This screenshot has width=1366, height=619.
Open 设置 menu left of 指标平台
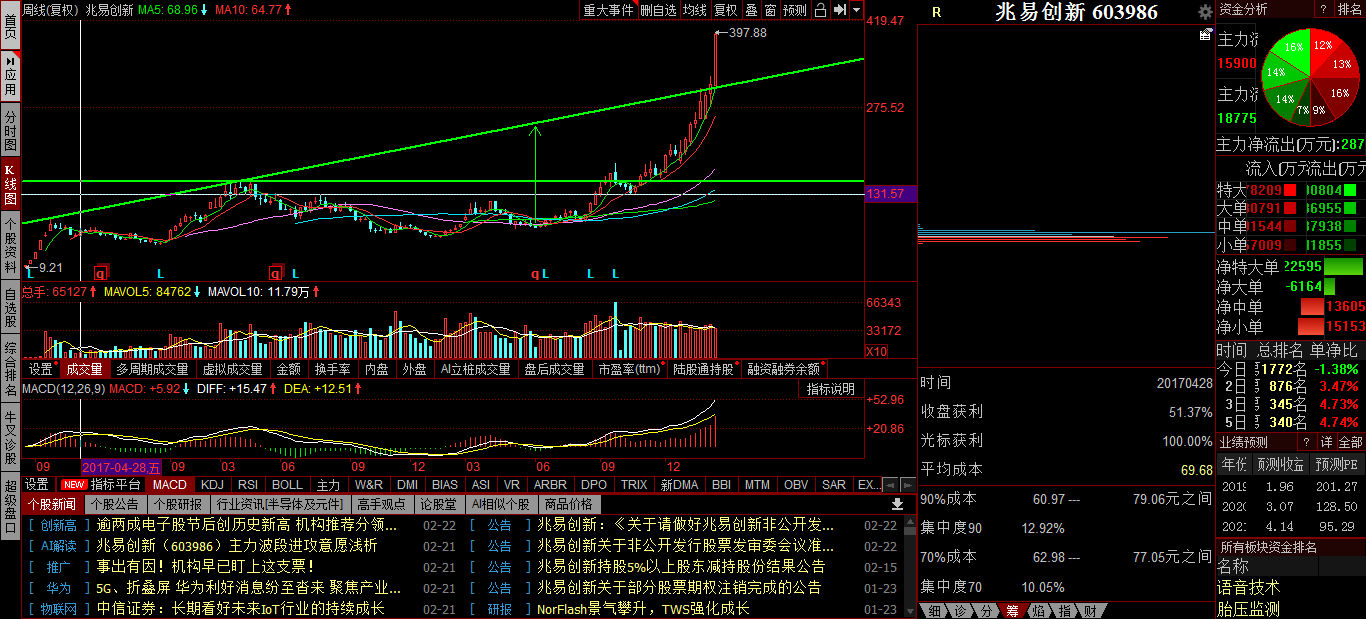[x=37, y=484]
